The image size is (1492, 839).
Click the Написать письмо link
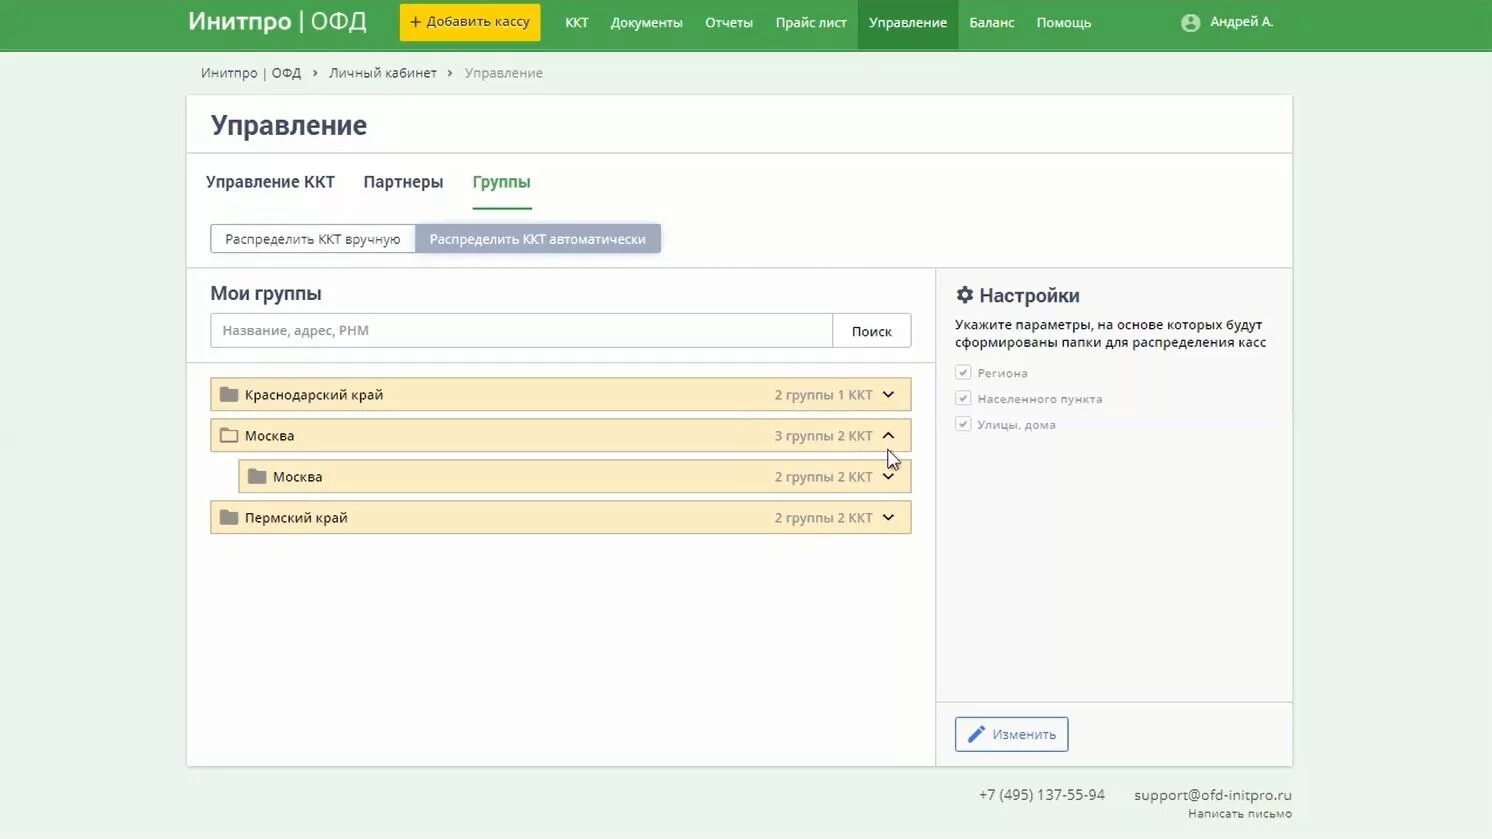[x=1240, y=814]
